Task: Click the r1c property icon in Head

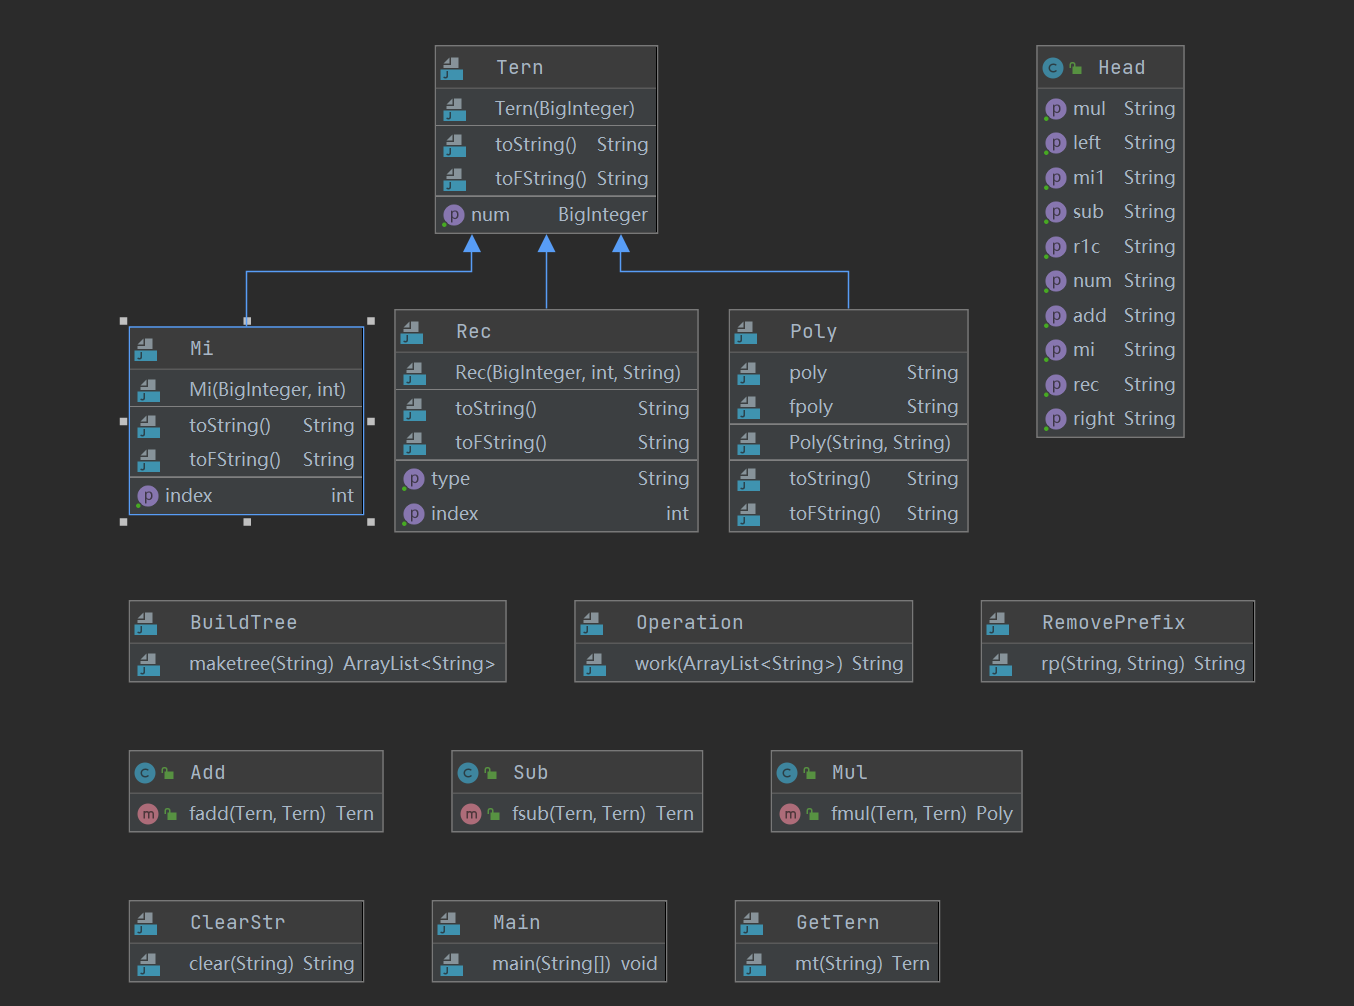Action: (x=1055, y=247)
